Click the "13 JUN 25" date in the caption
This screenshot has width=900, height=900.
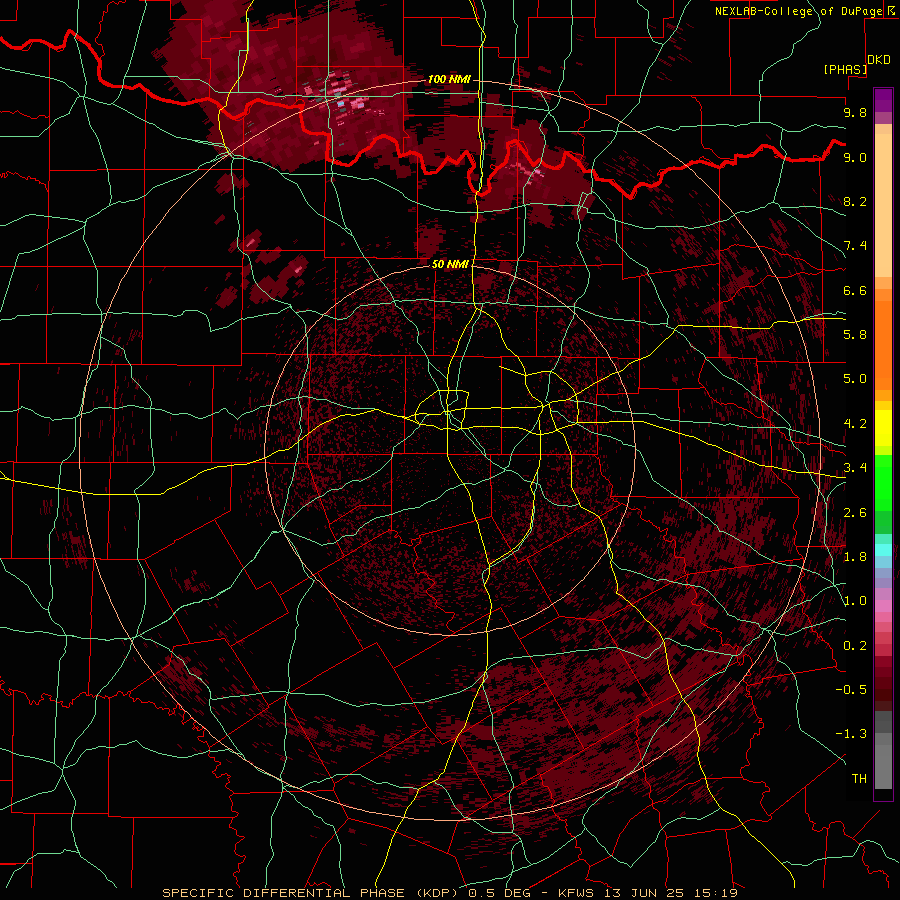pos(645,893)
